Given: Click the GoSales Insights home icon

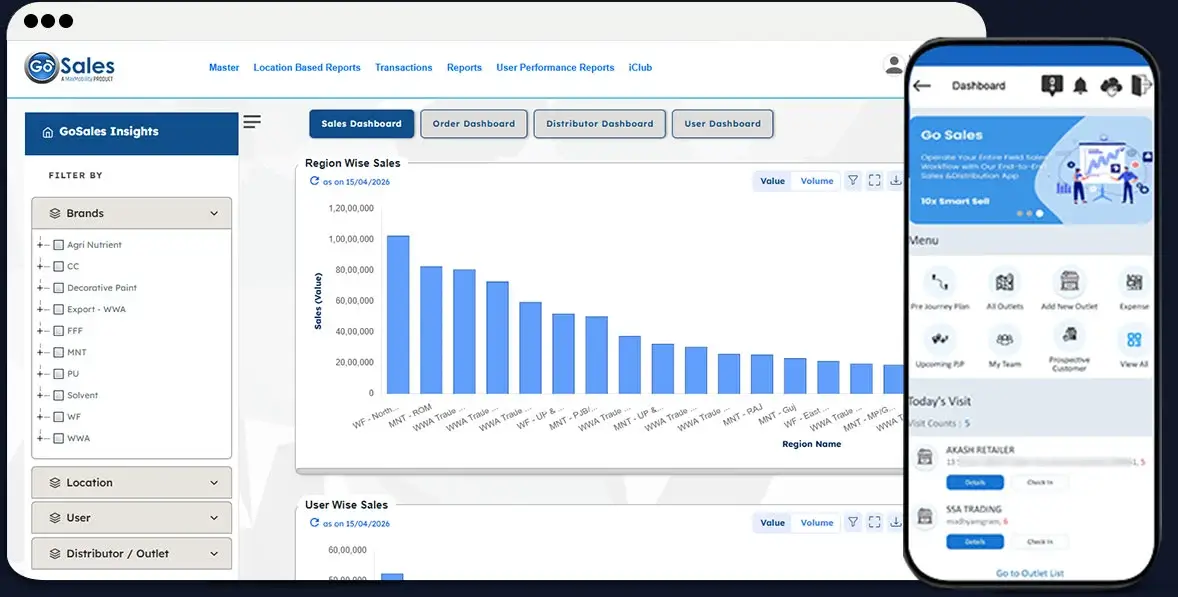Looking at the screenshot, I should [47, 132].
